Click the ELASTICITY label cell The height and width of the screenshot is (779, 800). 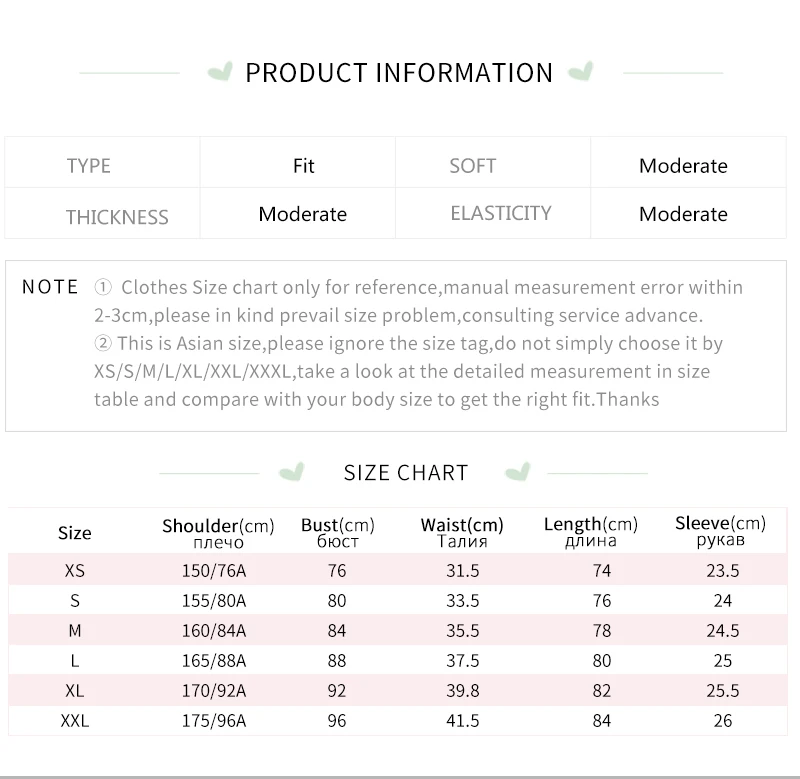coord(501,213)
